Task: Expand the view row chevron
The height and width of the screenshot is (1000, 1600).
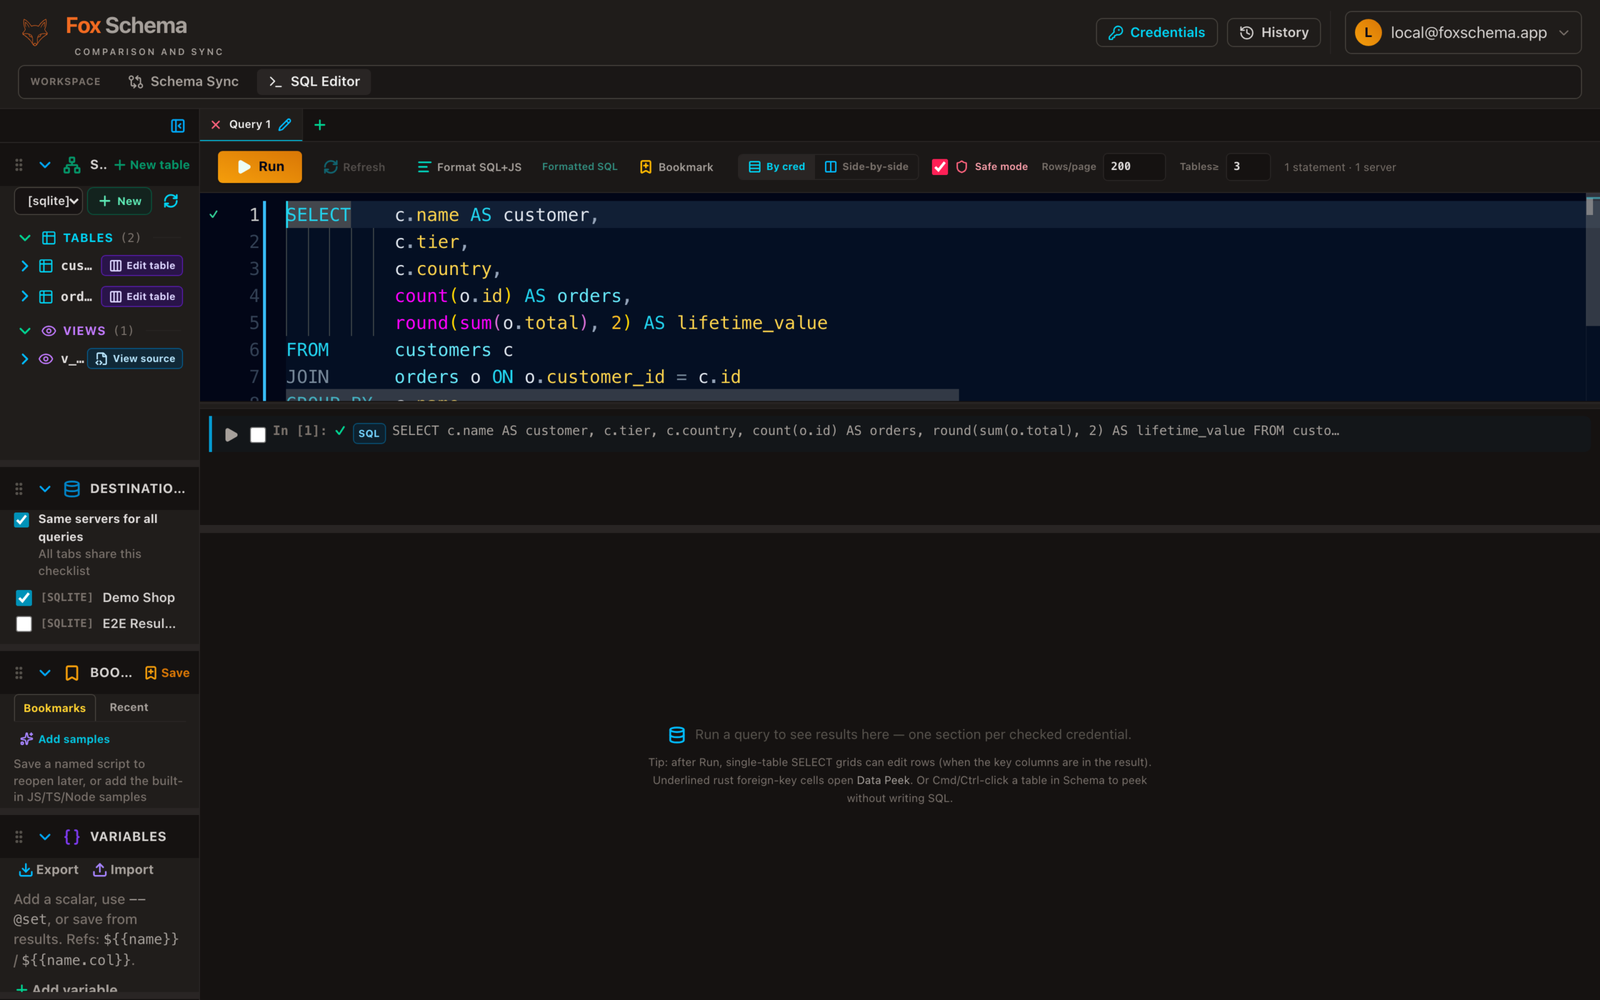Action: tap(24, 359)
